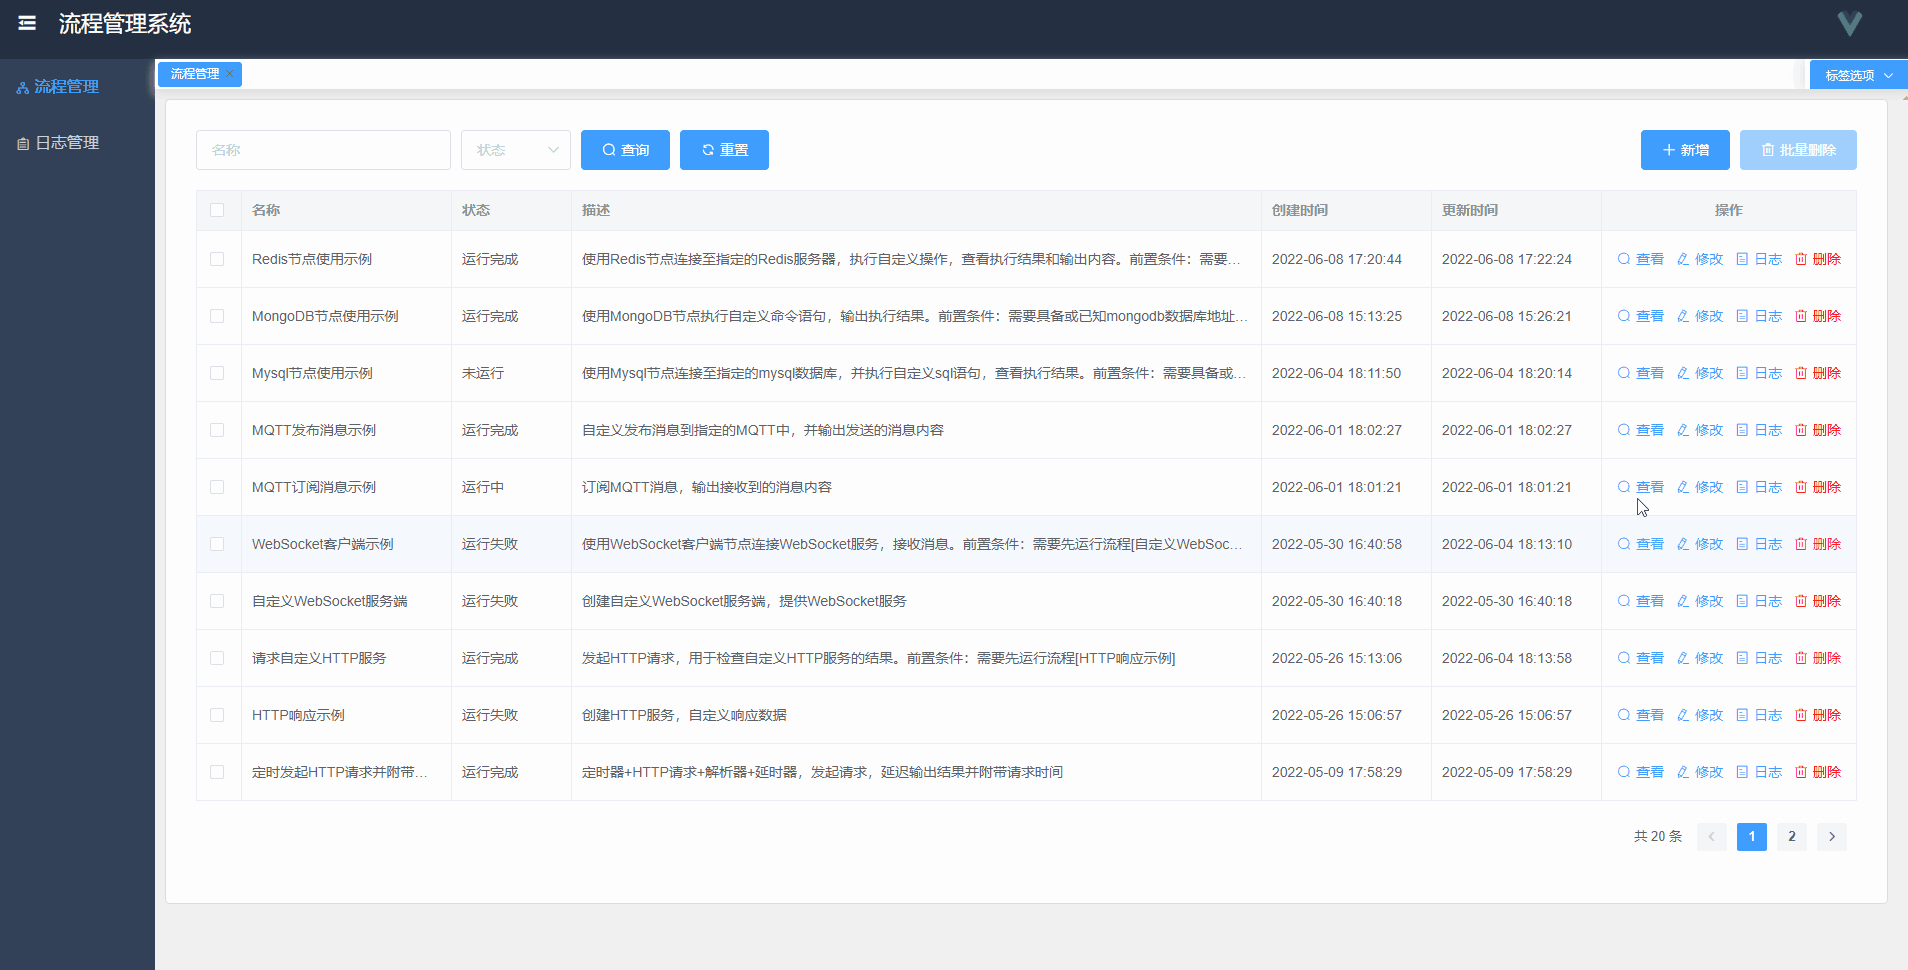The height and width of the screenshot is (970, 1908).
Task: Delete the 请求自定义HTTP服务 flow (删除)
Action: (x=1817, y=658)
